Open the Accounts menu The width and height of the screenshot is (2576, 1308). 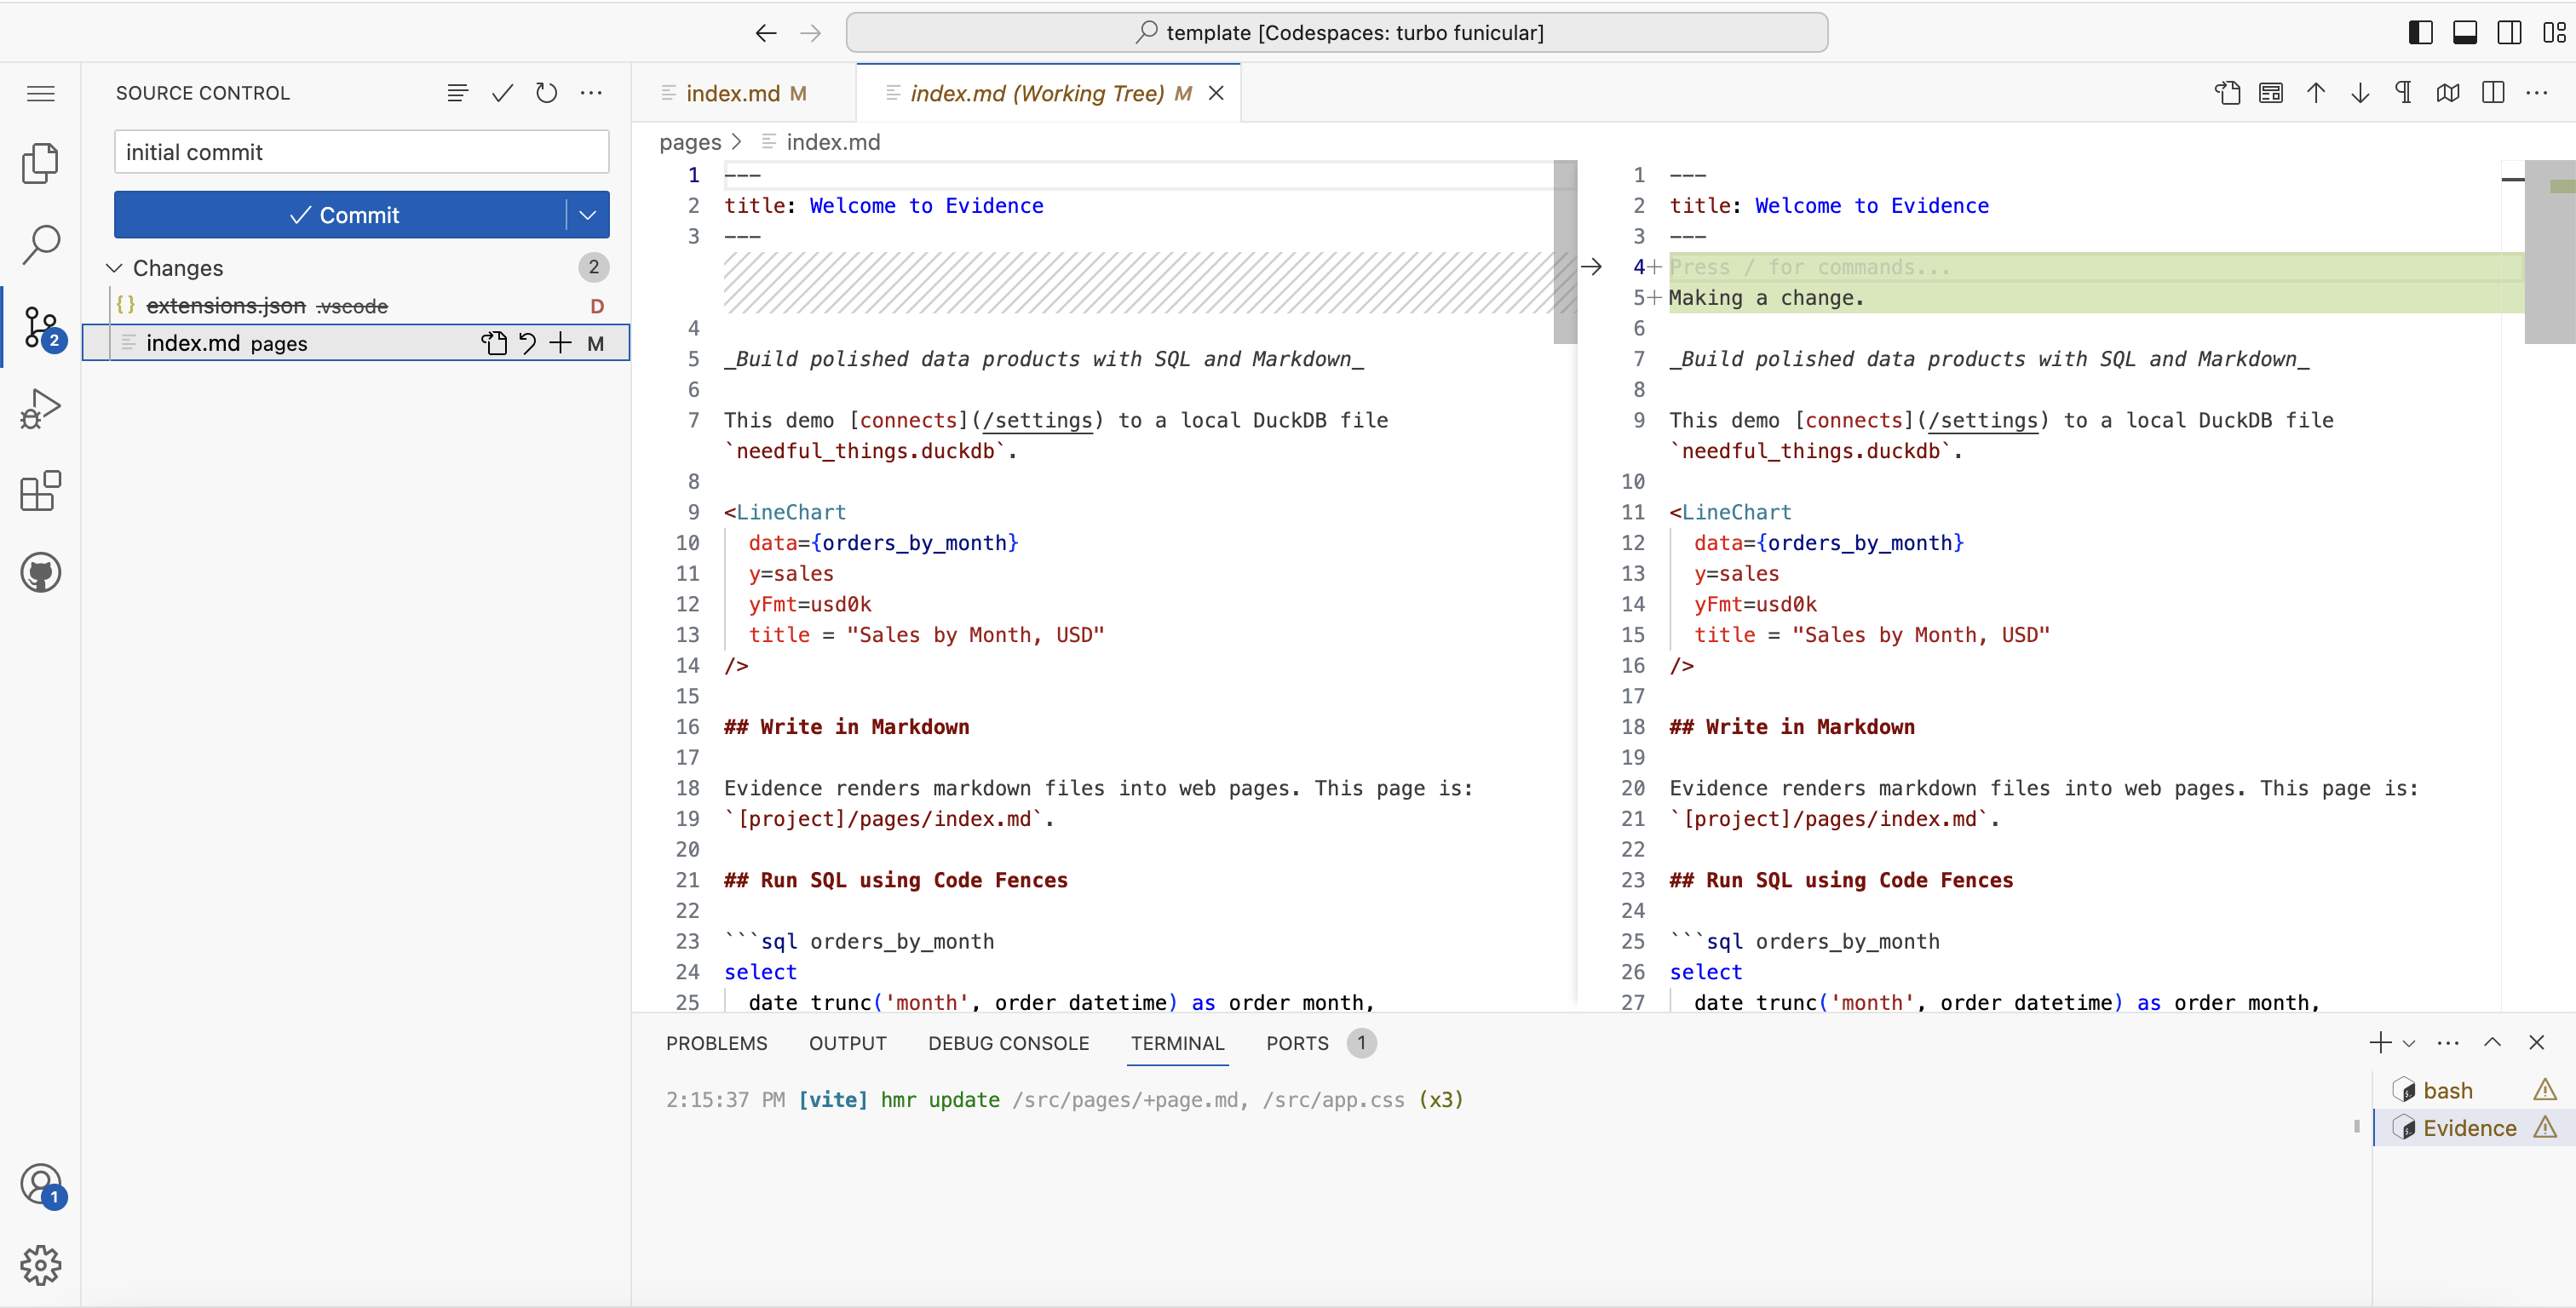click(41, 1185)
